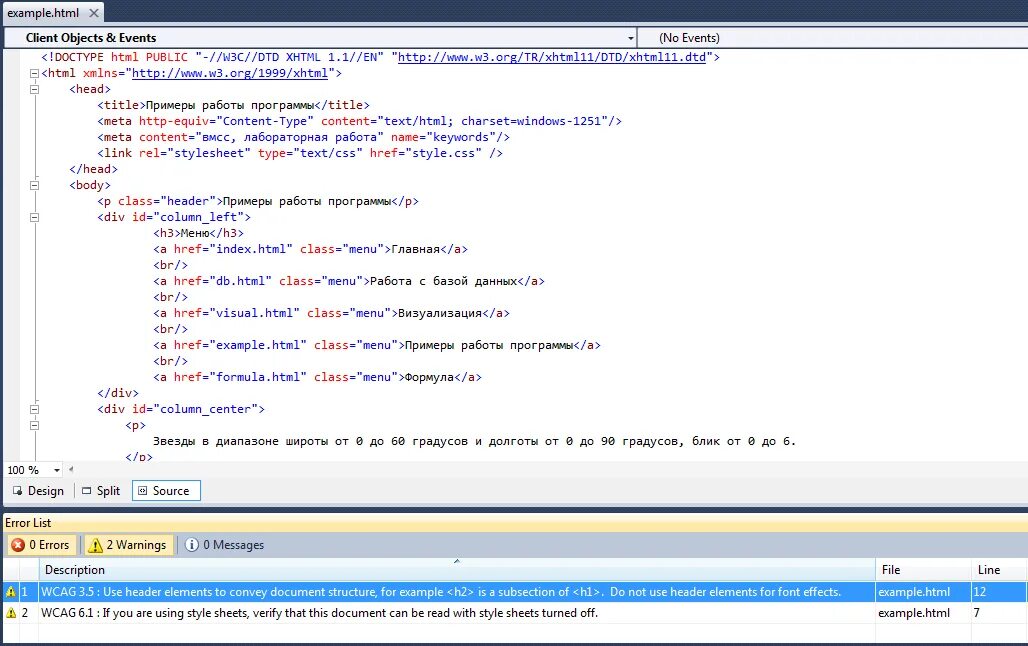Click line number 12 in first warning

pyautogui.click(x=979, y=592)
